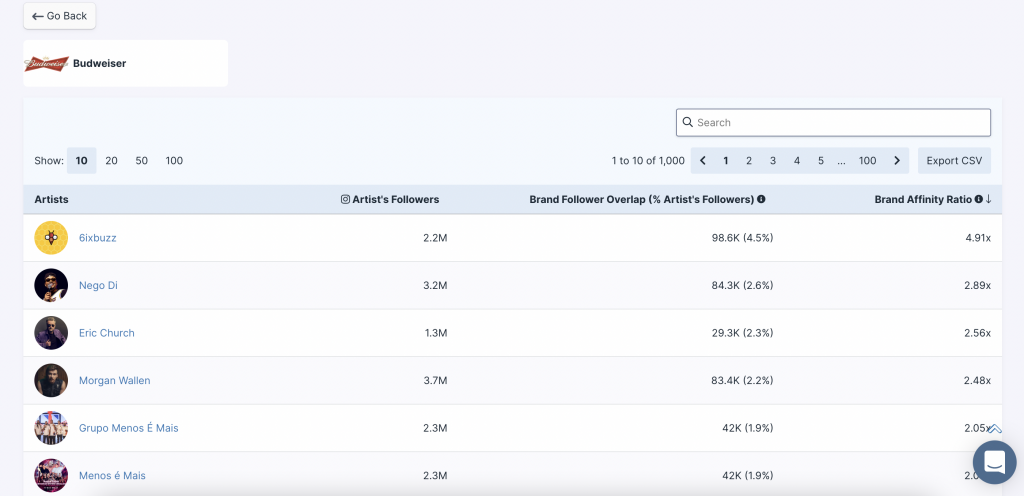
Task: Open the chat support widget
Action: click(x=995, y=462)
